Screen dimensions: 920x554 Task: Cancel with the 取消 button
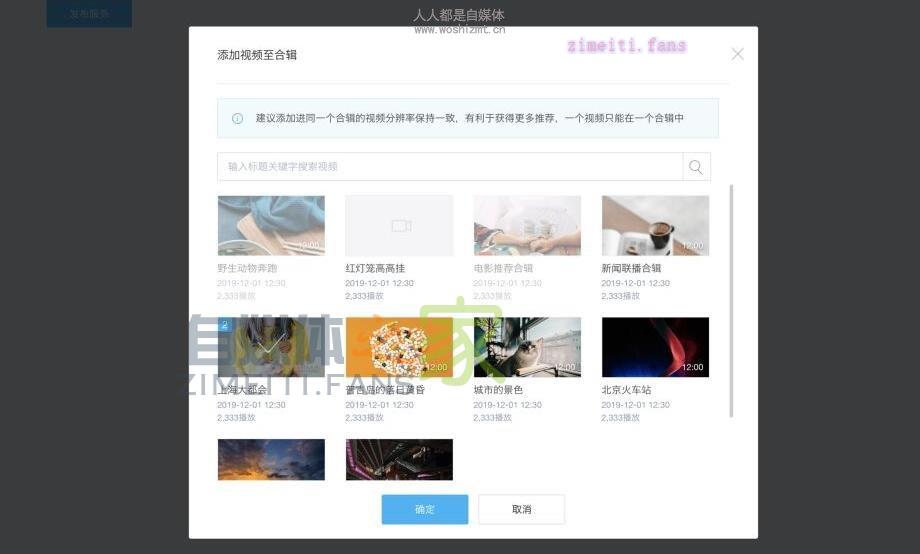point(522,509)
